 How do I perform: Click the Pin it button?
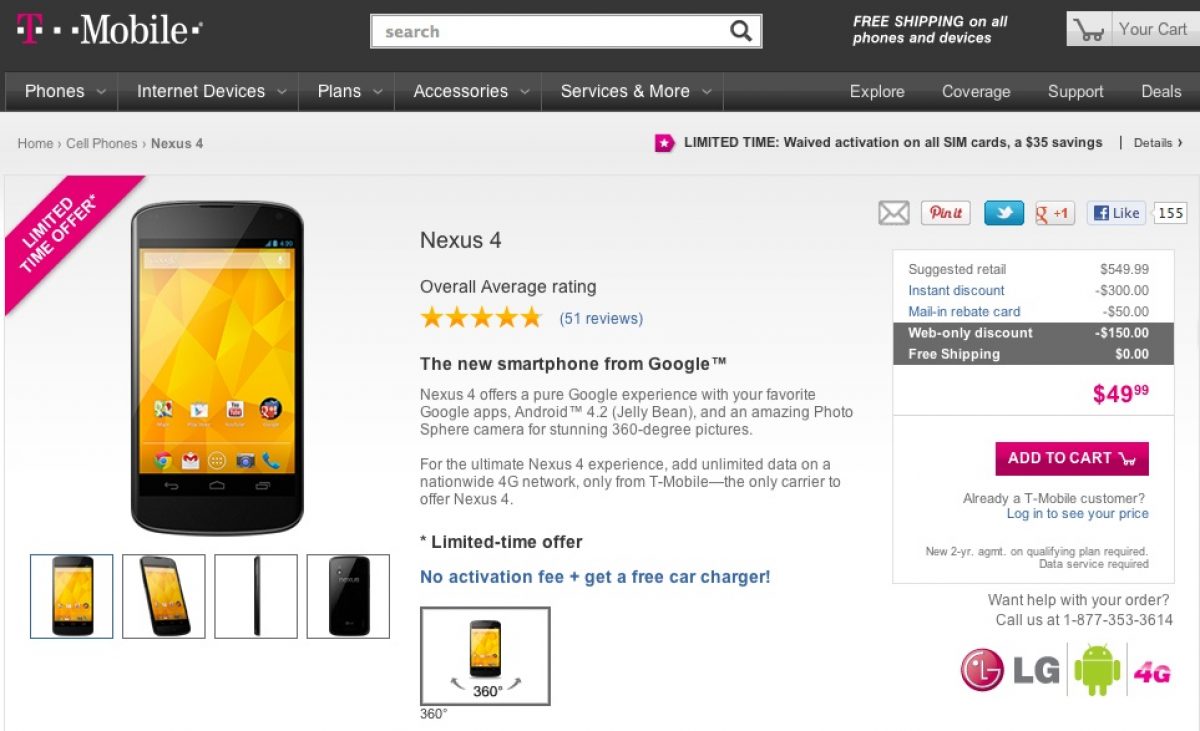point(945,213)
